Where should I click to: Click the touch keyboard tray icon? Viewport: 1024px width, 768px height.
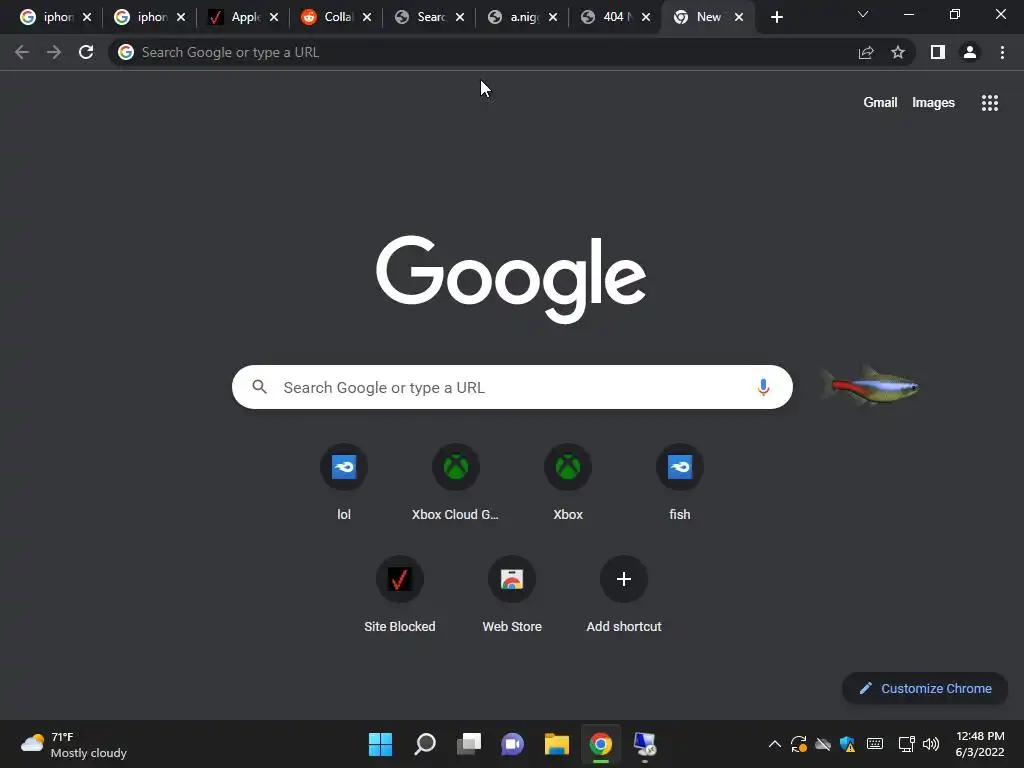[x=874, y=744]
